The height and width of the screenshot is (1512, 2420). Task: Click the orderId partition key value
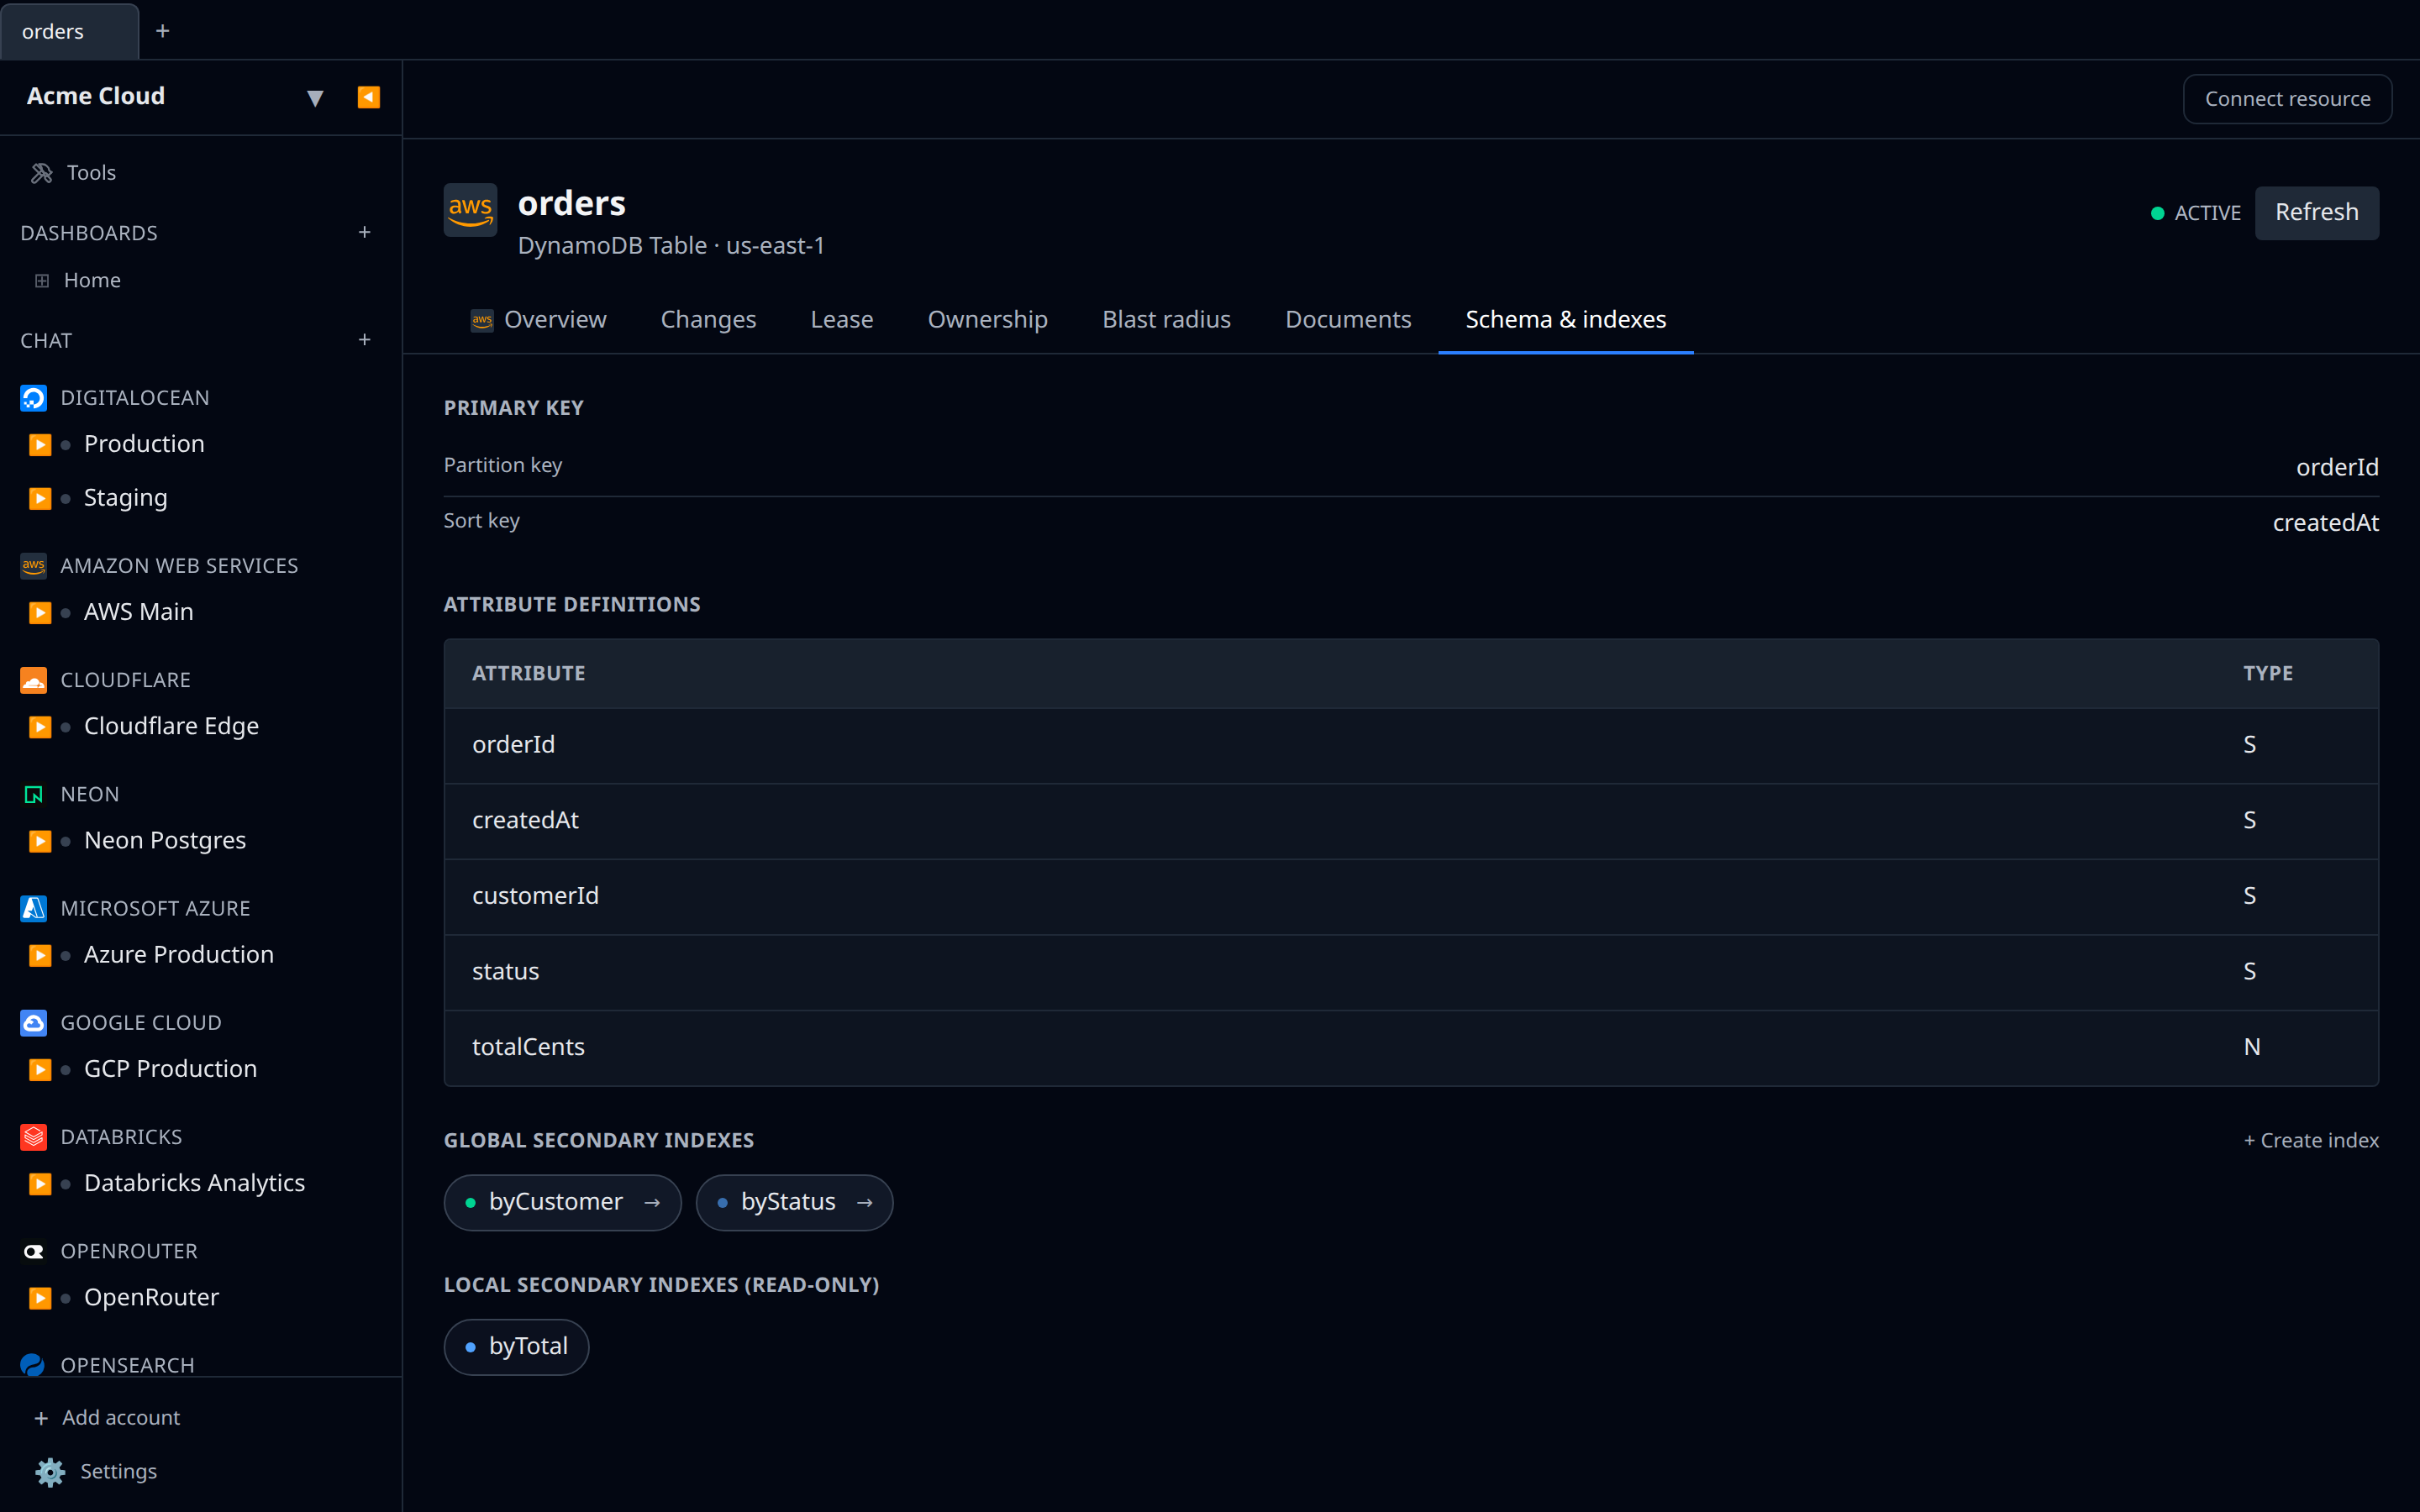pos(2337,467)
